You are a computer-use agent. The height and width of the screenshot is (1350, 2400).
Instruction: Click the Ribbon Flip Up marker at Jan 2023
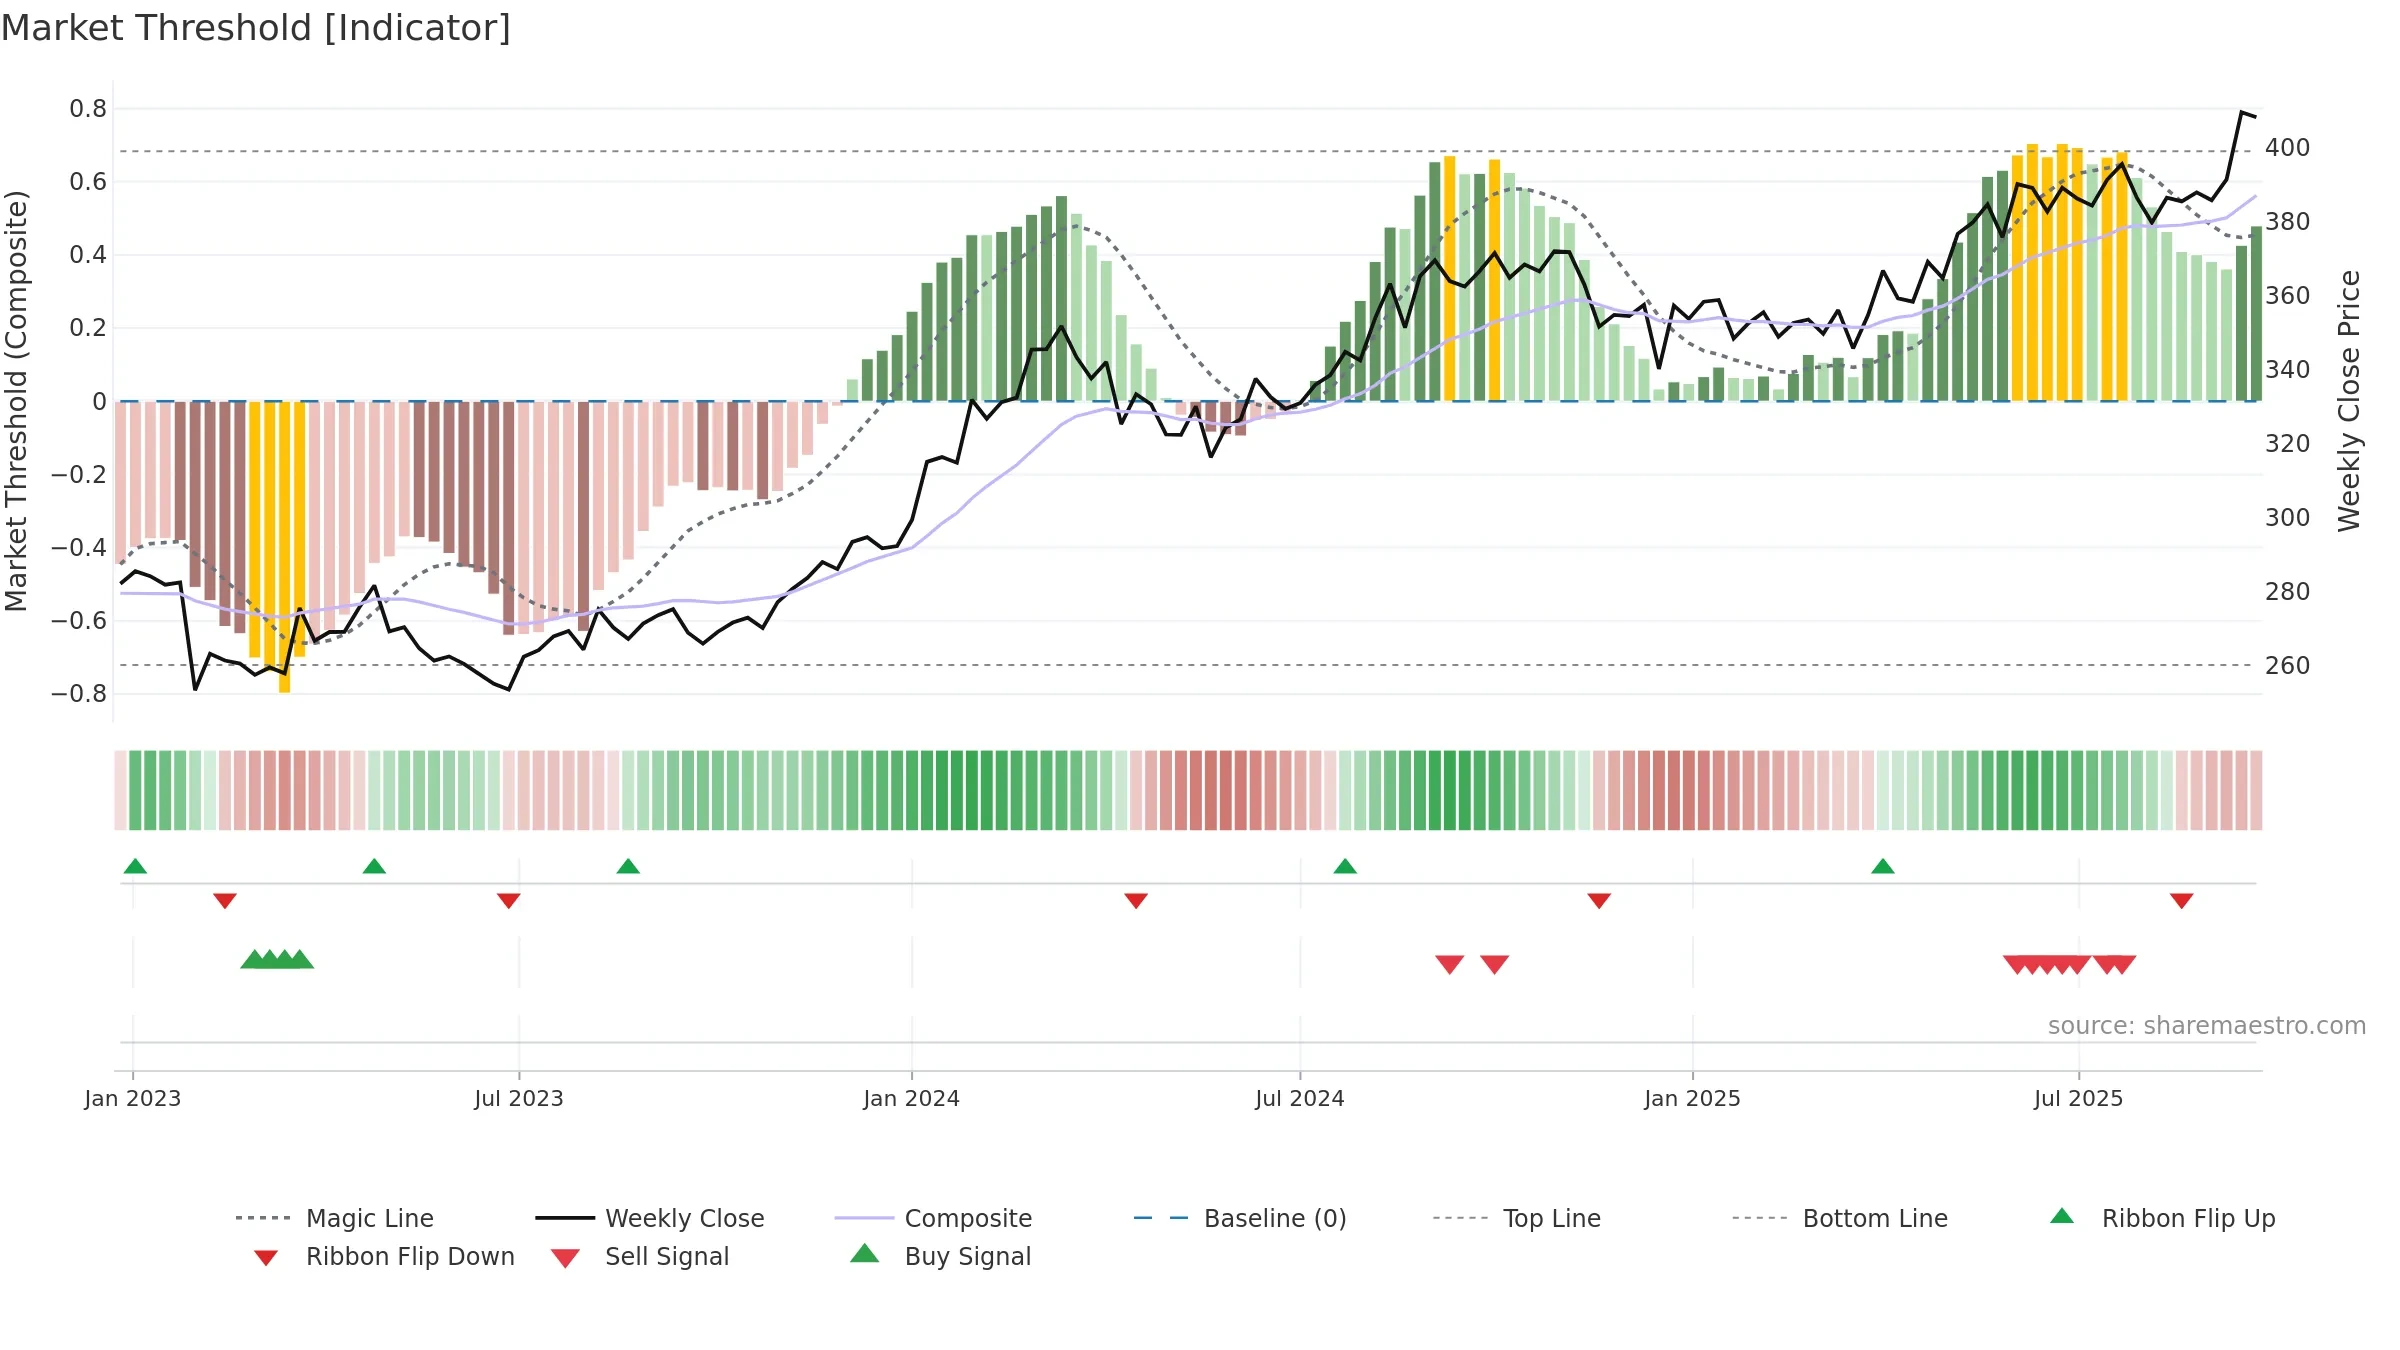coord(135,866)
